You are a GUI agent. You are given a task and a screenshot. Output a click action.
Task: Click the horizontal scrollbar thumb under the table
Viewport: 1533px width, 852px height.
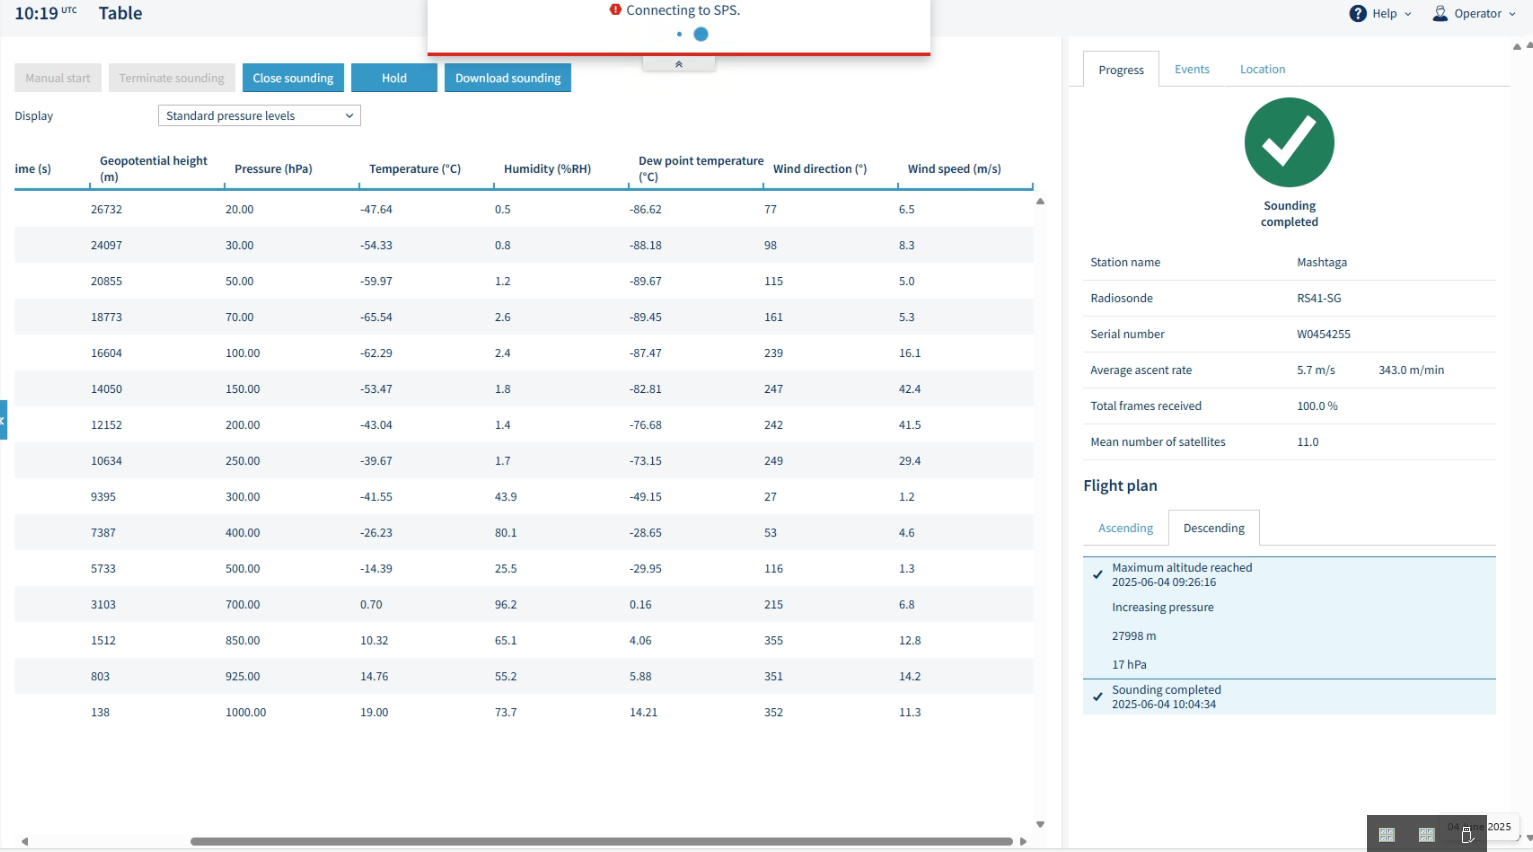tap(602, 841)
